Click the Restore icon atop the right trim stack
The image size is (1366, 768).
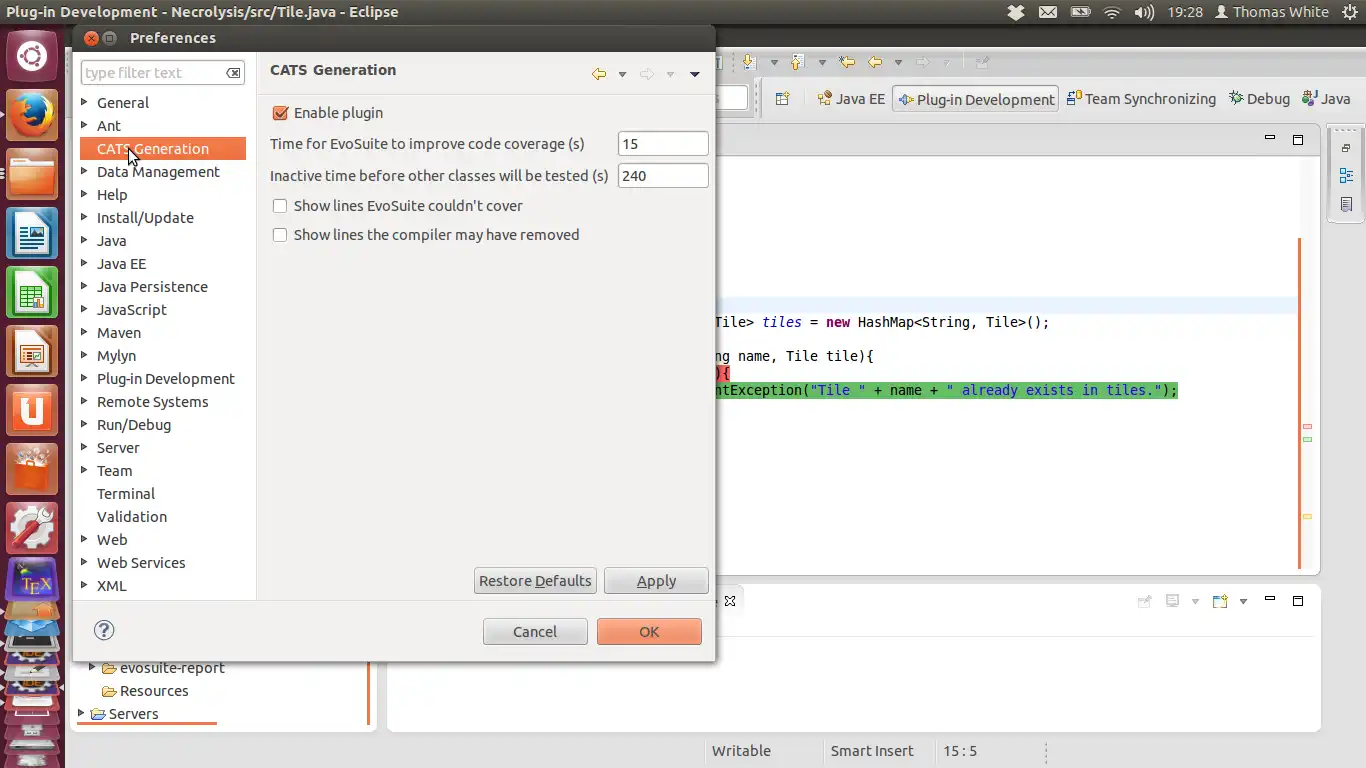(x=1346, y=148)
